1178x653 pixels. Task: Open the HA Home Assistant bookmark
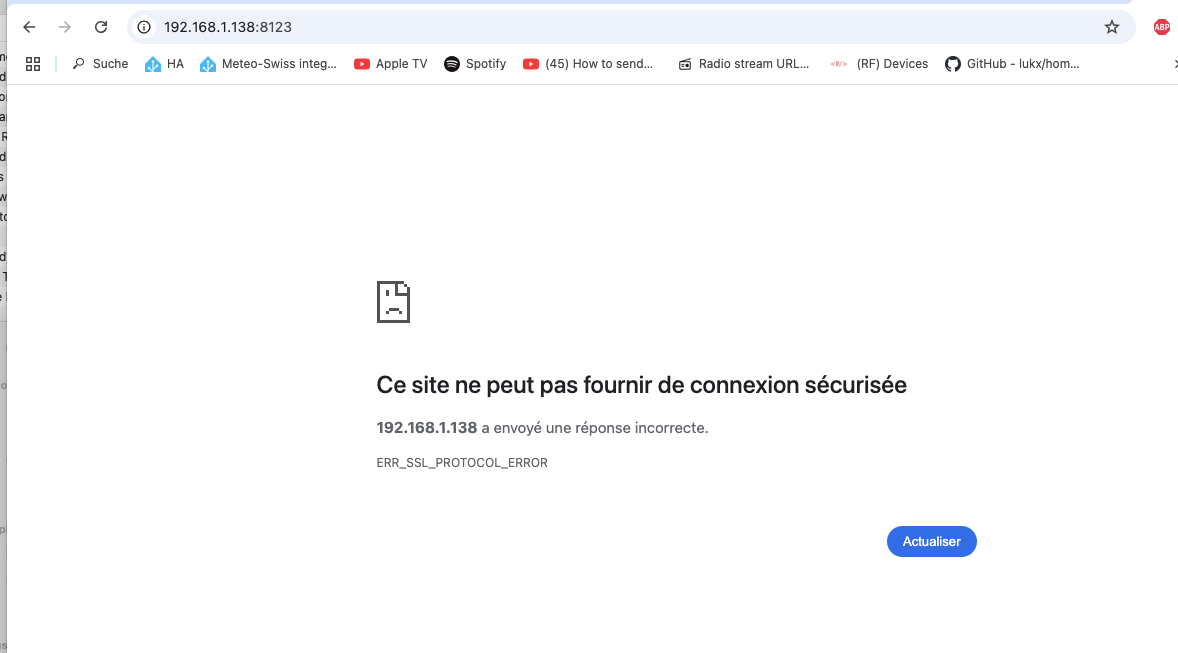coord(165,64)
